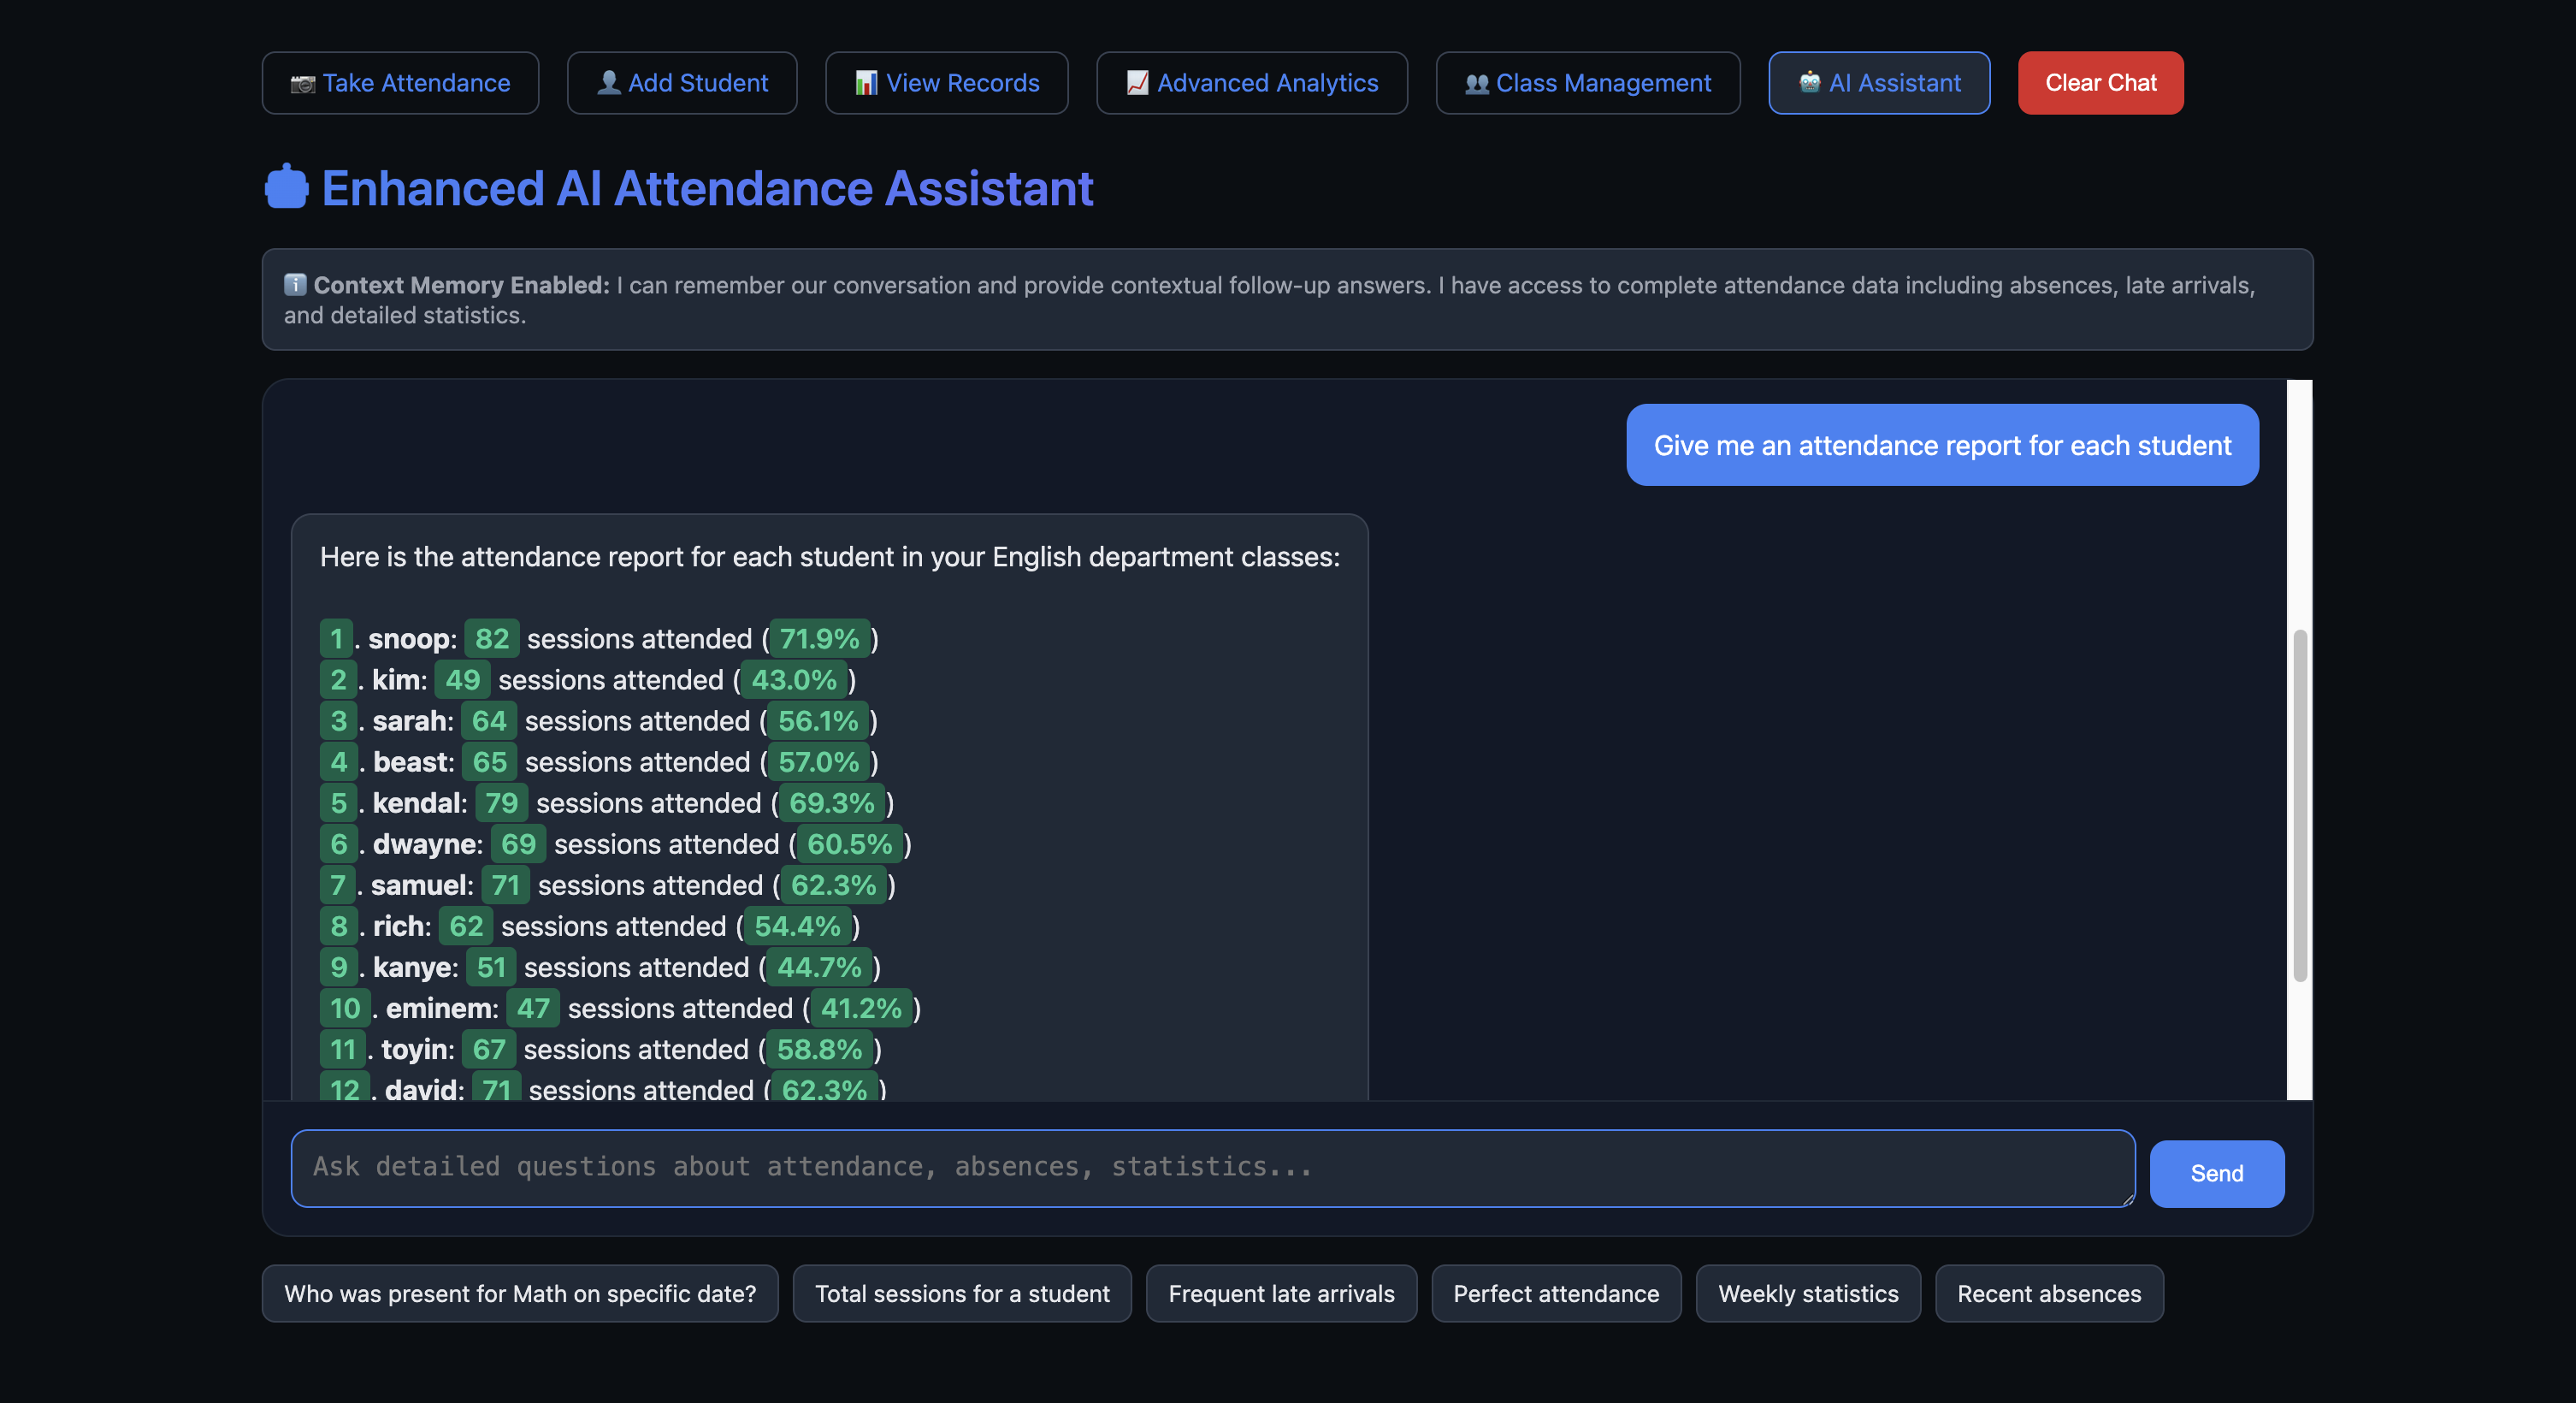Select the Who was present for Math question
The image size is (2576, 1403).
pos(521,1293)
